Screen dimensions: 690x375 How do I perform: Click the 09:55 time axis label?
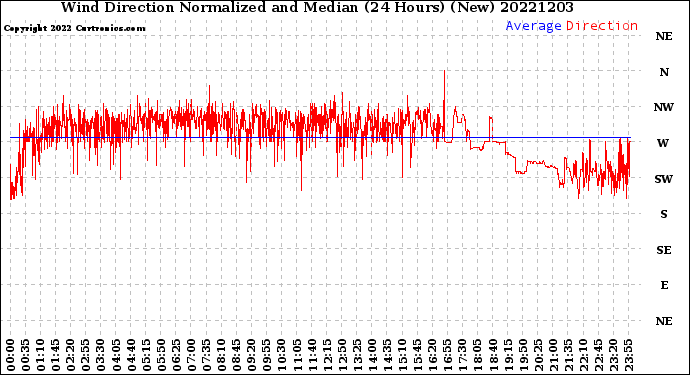click(266, 355)
